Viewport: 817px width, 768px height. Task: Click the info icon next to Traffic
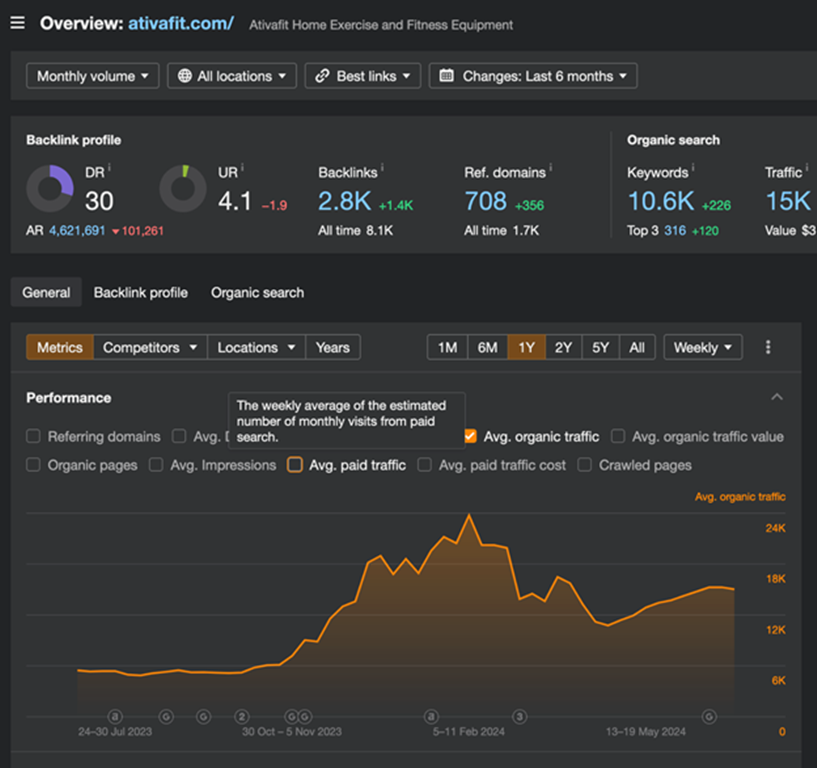(807, 167)
